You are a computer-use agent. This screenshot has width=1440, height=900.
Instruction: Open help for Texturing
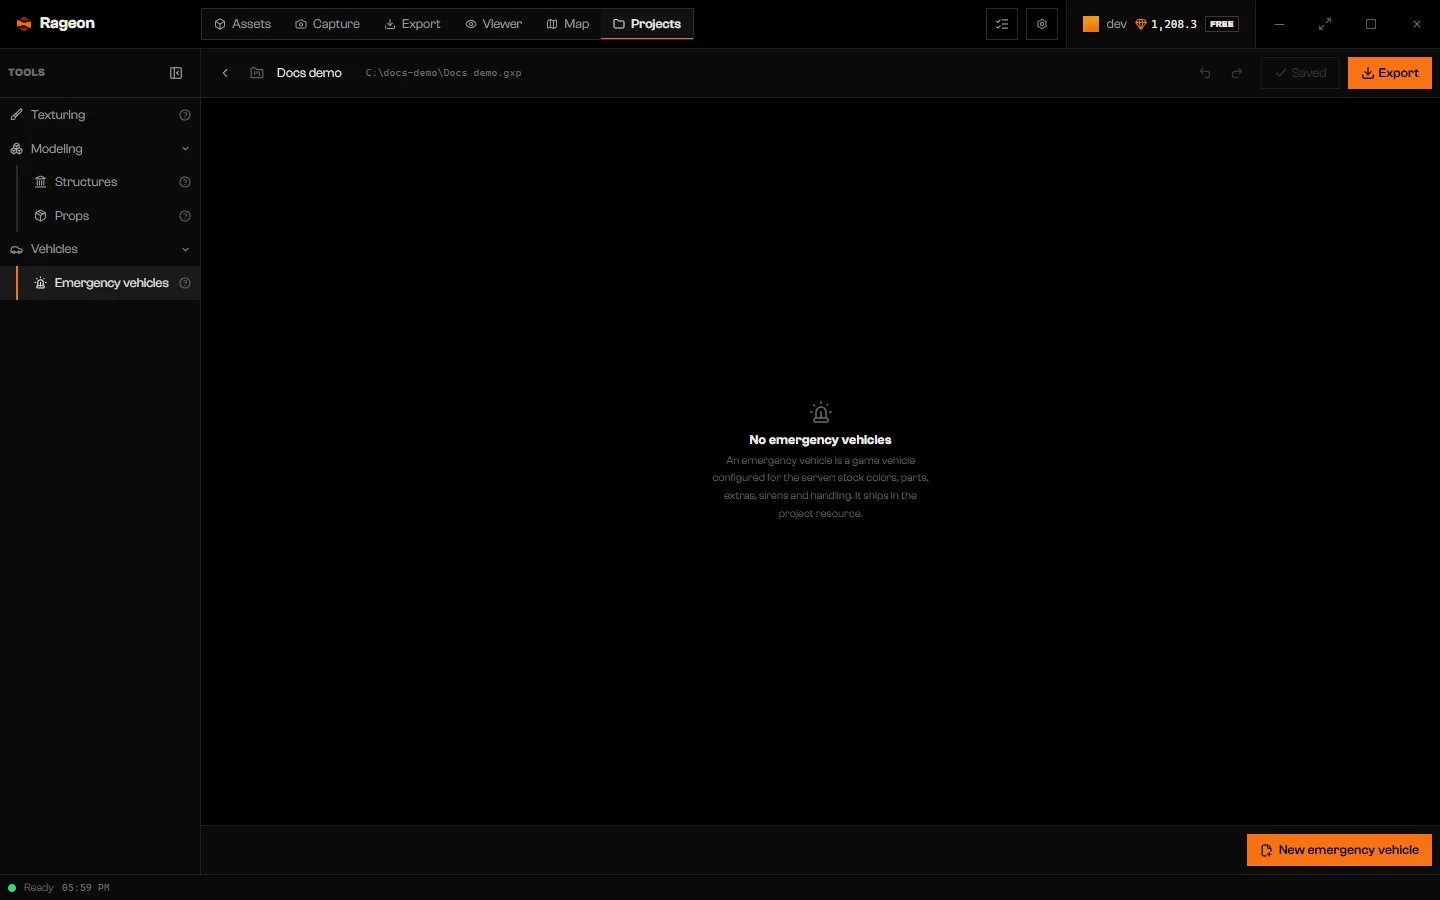(x=185, y=115)
